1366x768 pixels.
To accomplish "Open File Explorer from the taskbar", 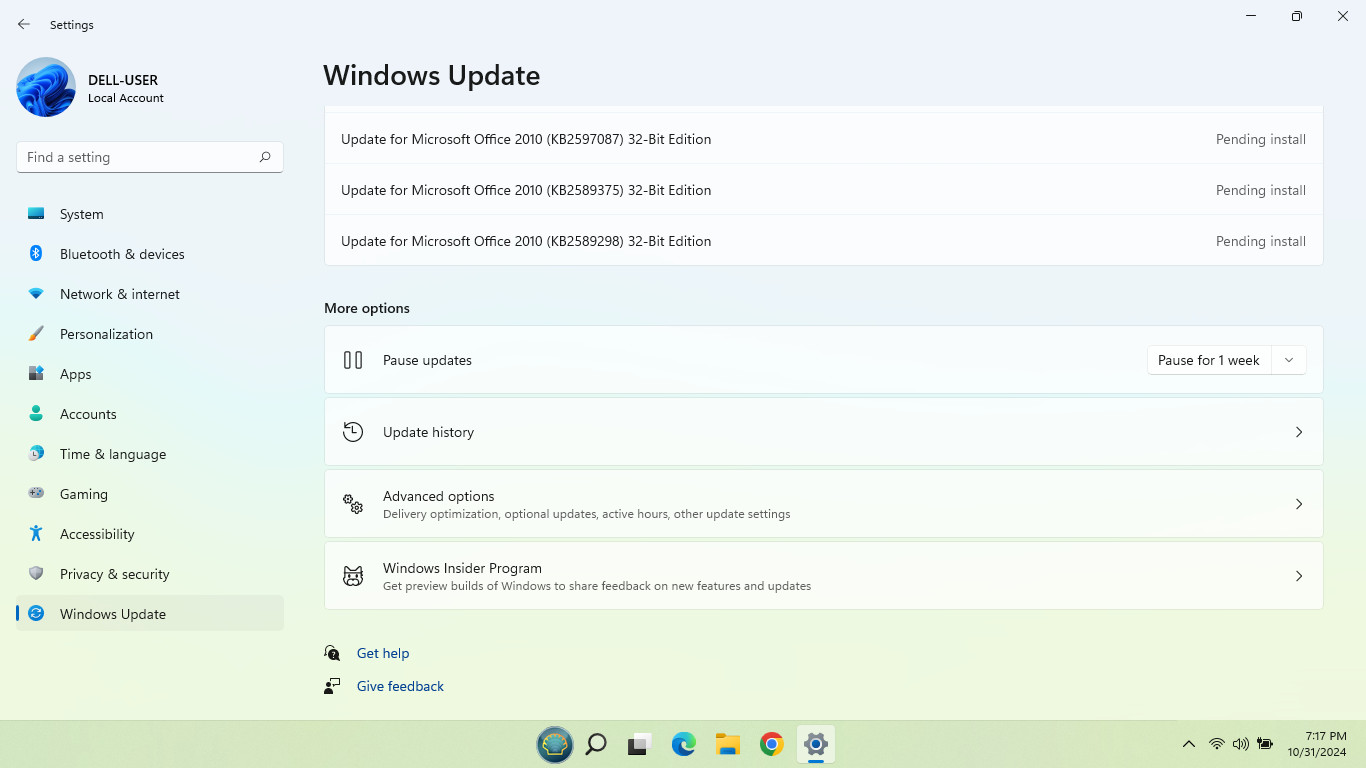I will click(728, 744).
